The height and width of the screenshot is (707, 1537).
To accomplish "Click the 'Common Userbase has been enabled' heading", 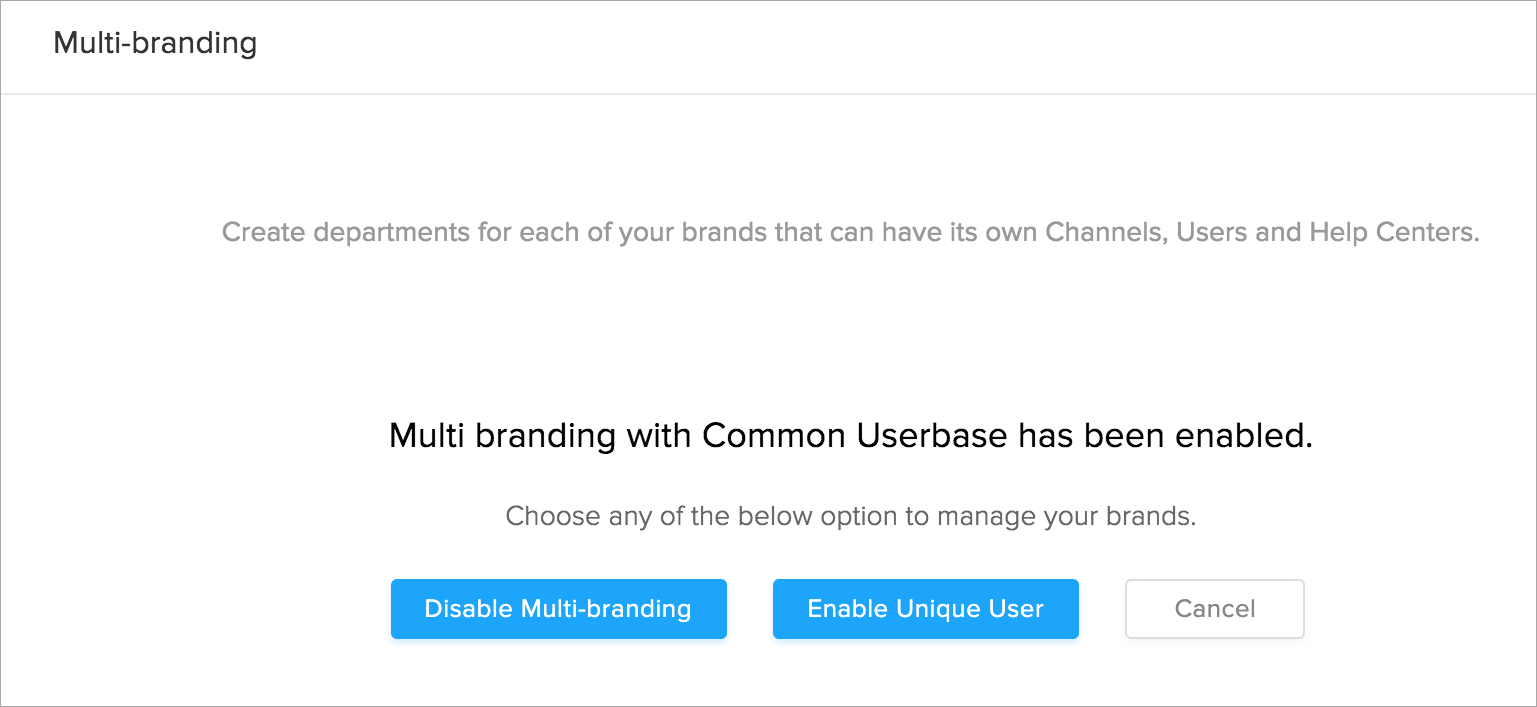I will pyautogui.click(x=850, y=436).
